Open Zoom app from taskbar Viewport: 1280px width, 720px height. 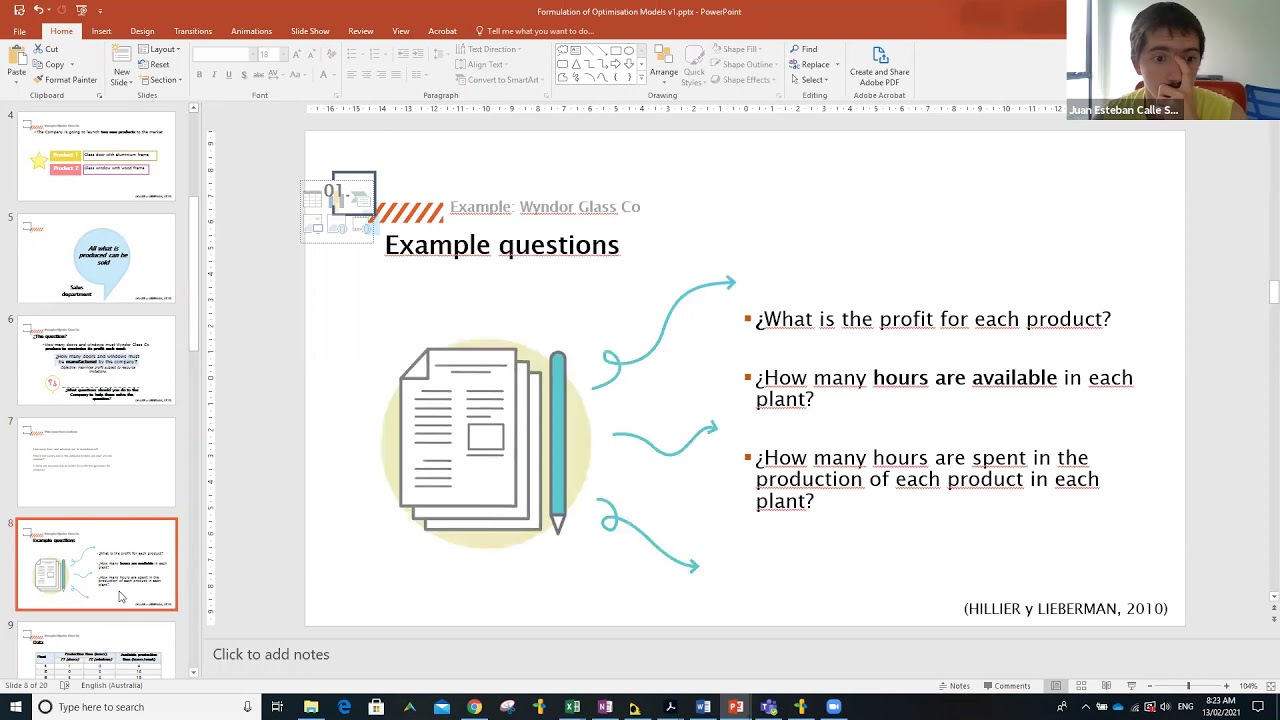click(x=834, y=707)
